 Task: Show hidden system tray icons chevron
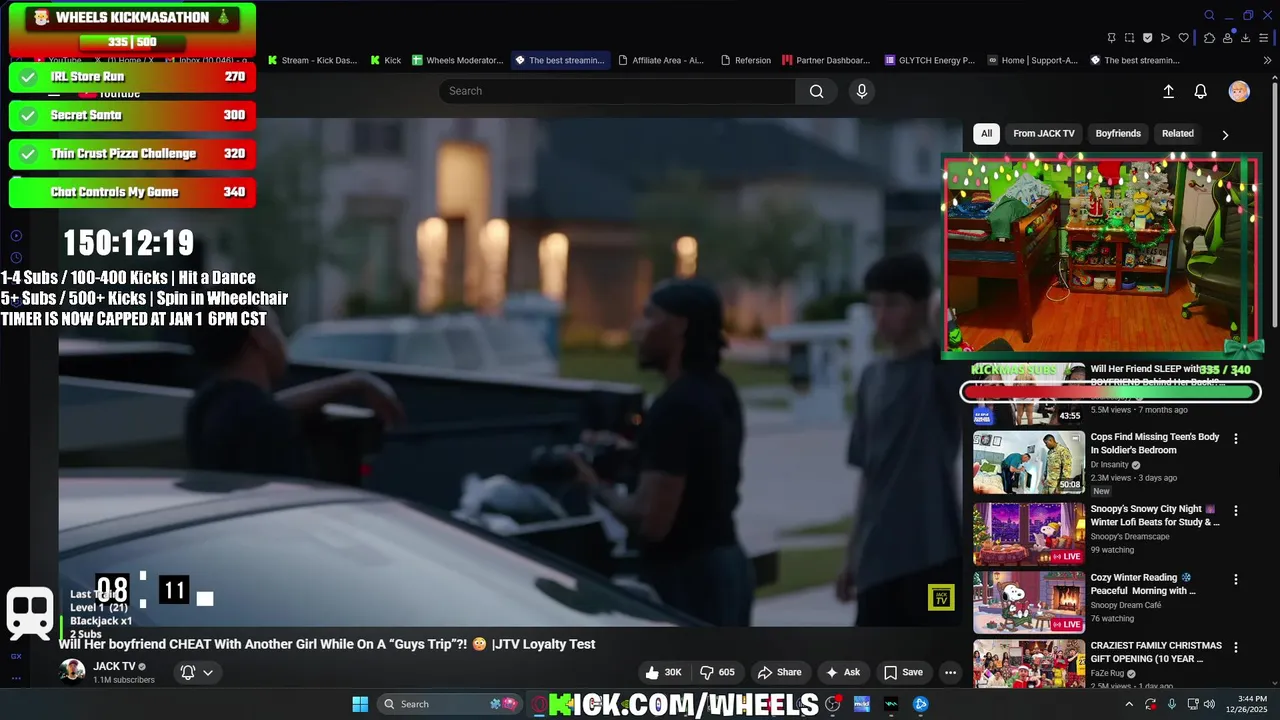[1129, 704]
